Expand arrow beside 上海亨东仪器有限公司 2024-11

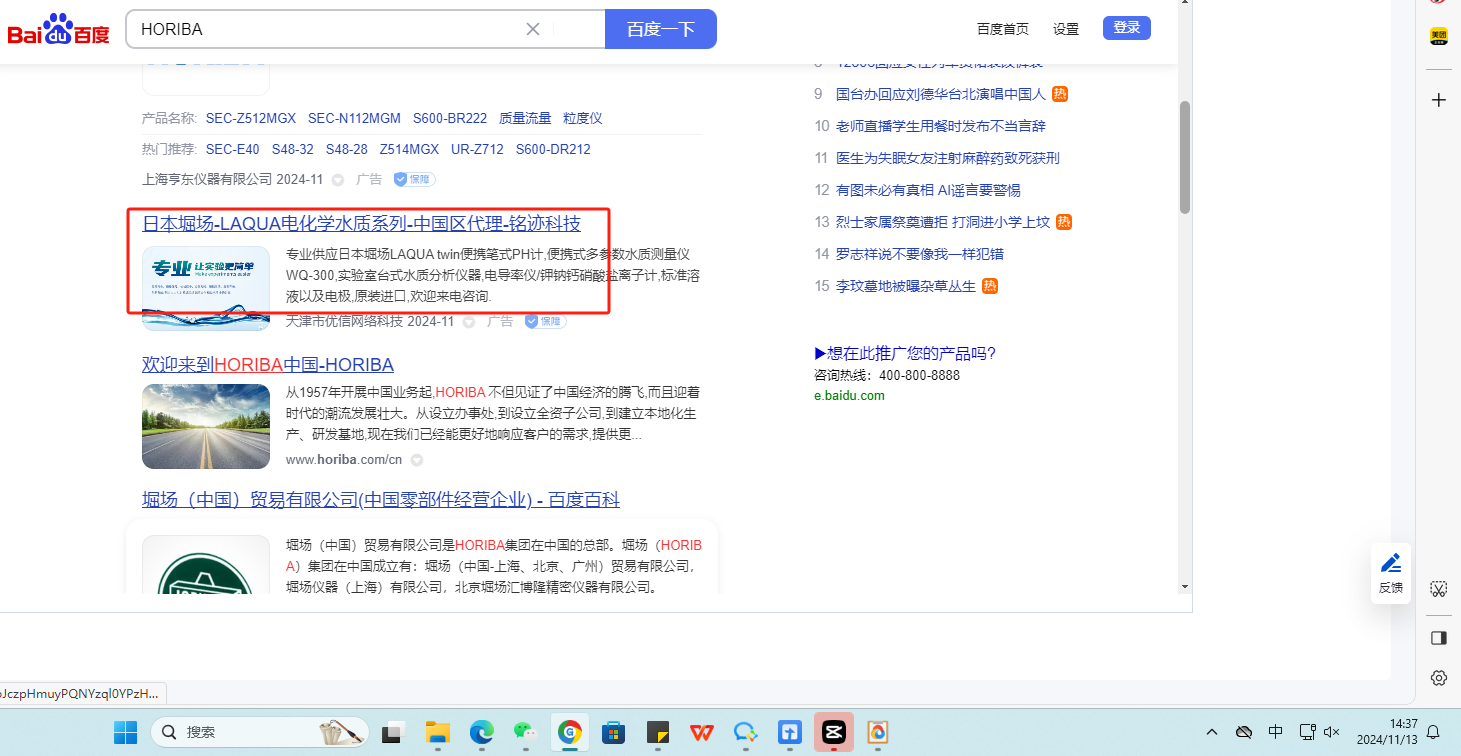point(338,179)
